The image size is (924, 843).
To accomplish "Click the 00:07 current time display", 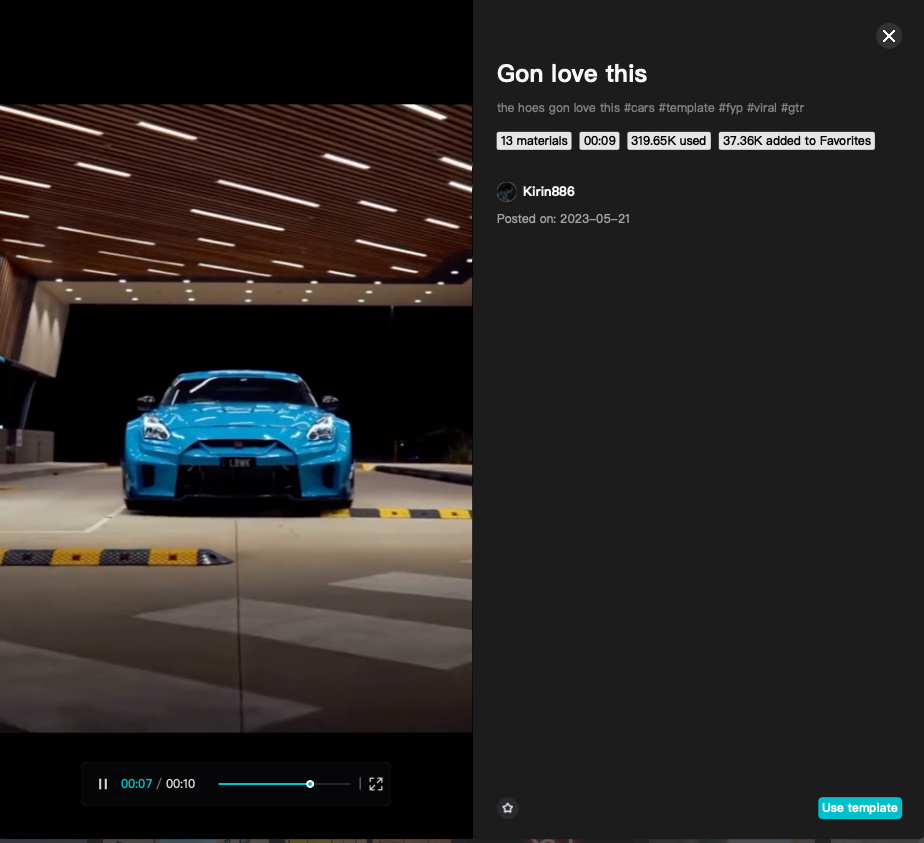I will 136,784.
